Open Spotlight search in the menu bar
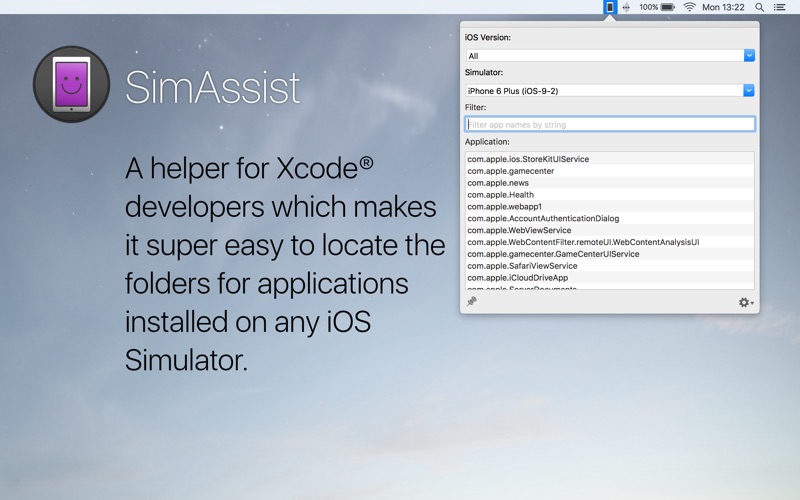Viewport: 800px width, 500px height. 759,7
